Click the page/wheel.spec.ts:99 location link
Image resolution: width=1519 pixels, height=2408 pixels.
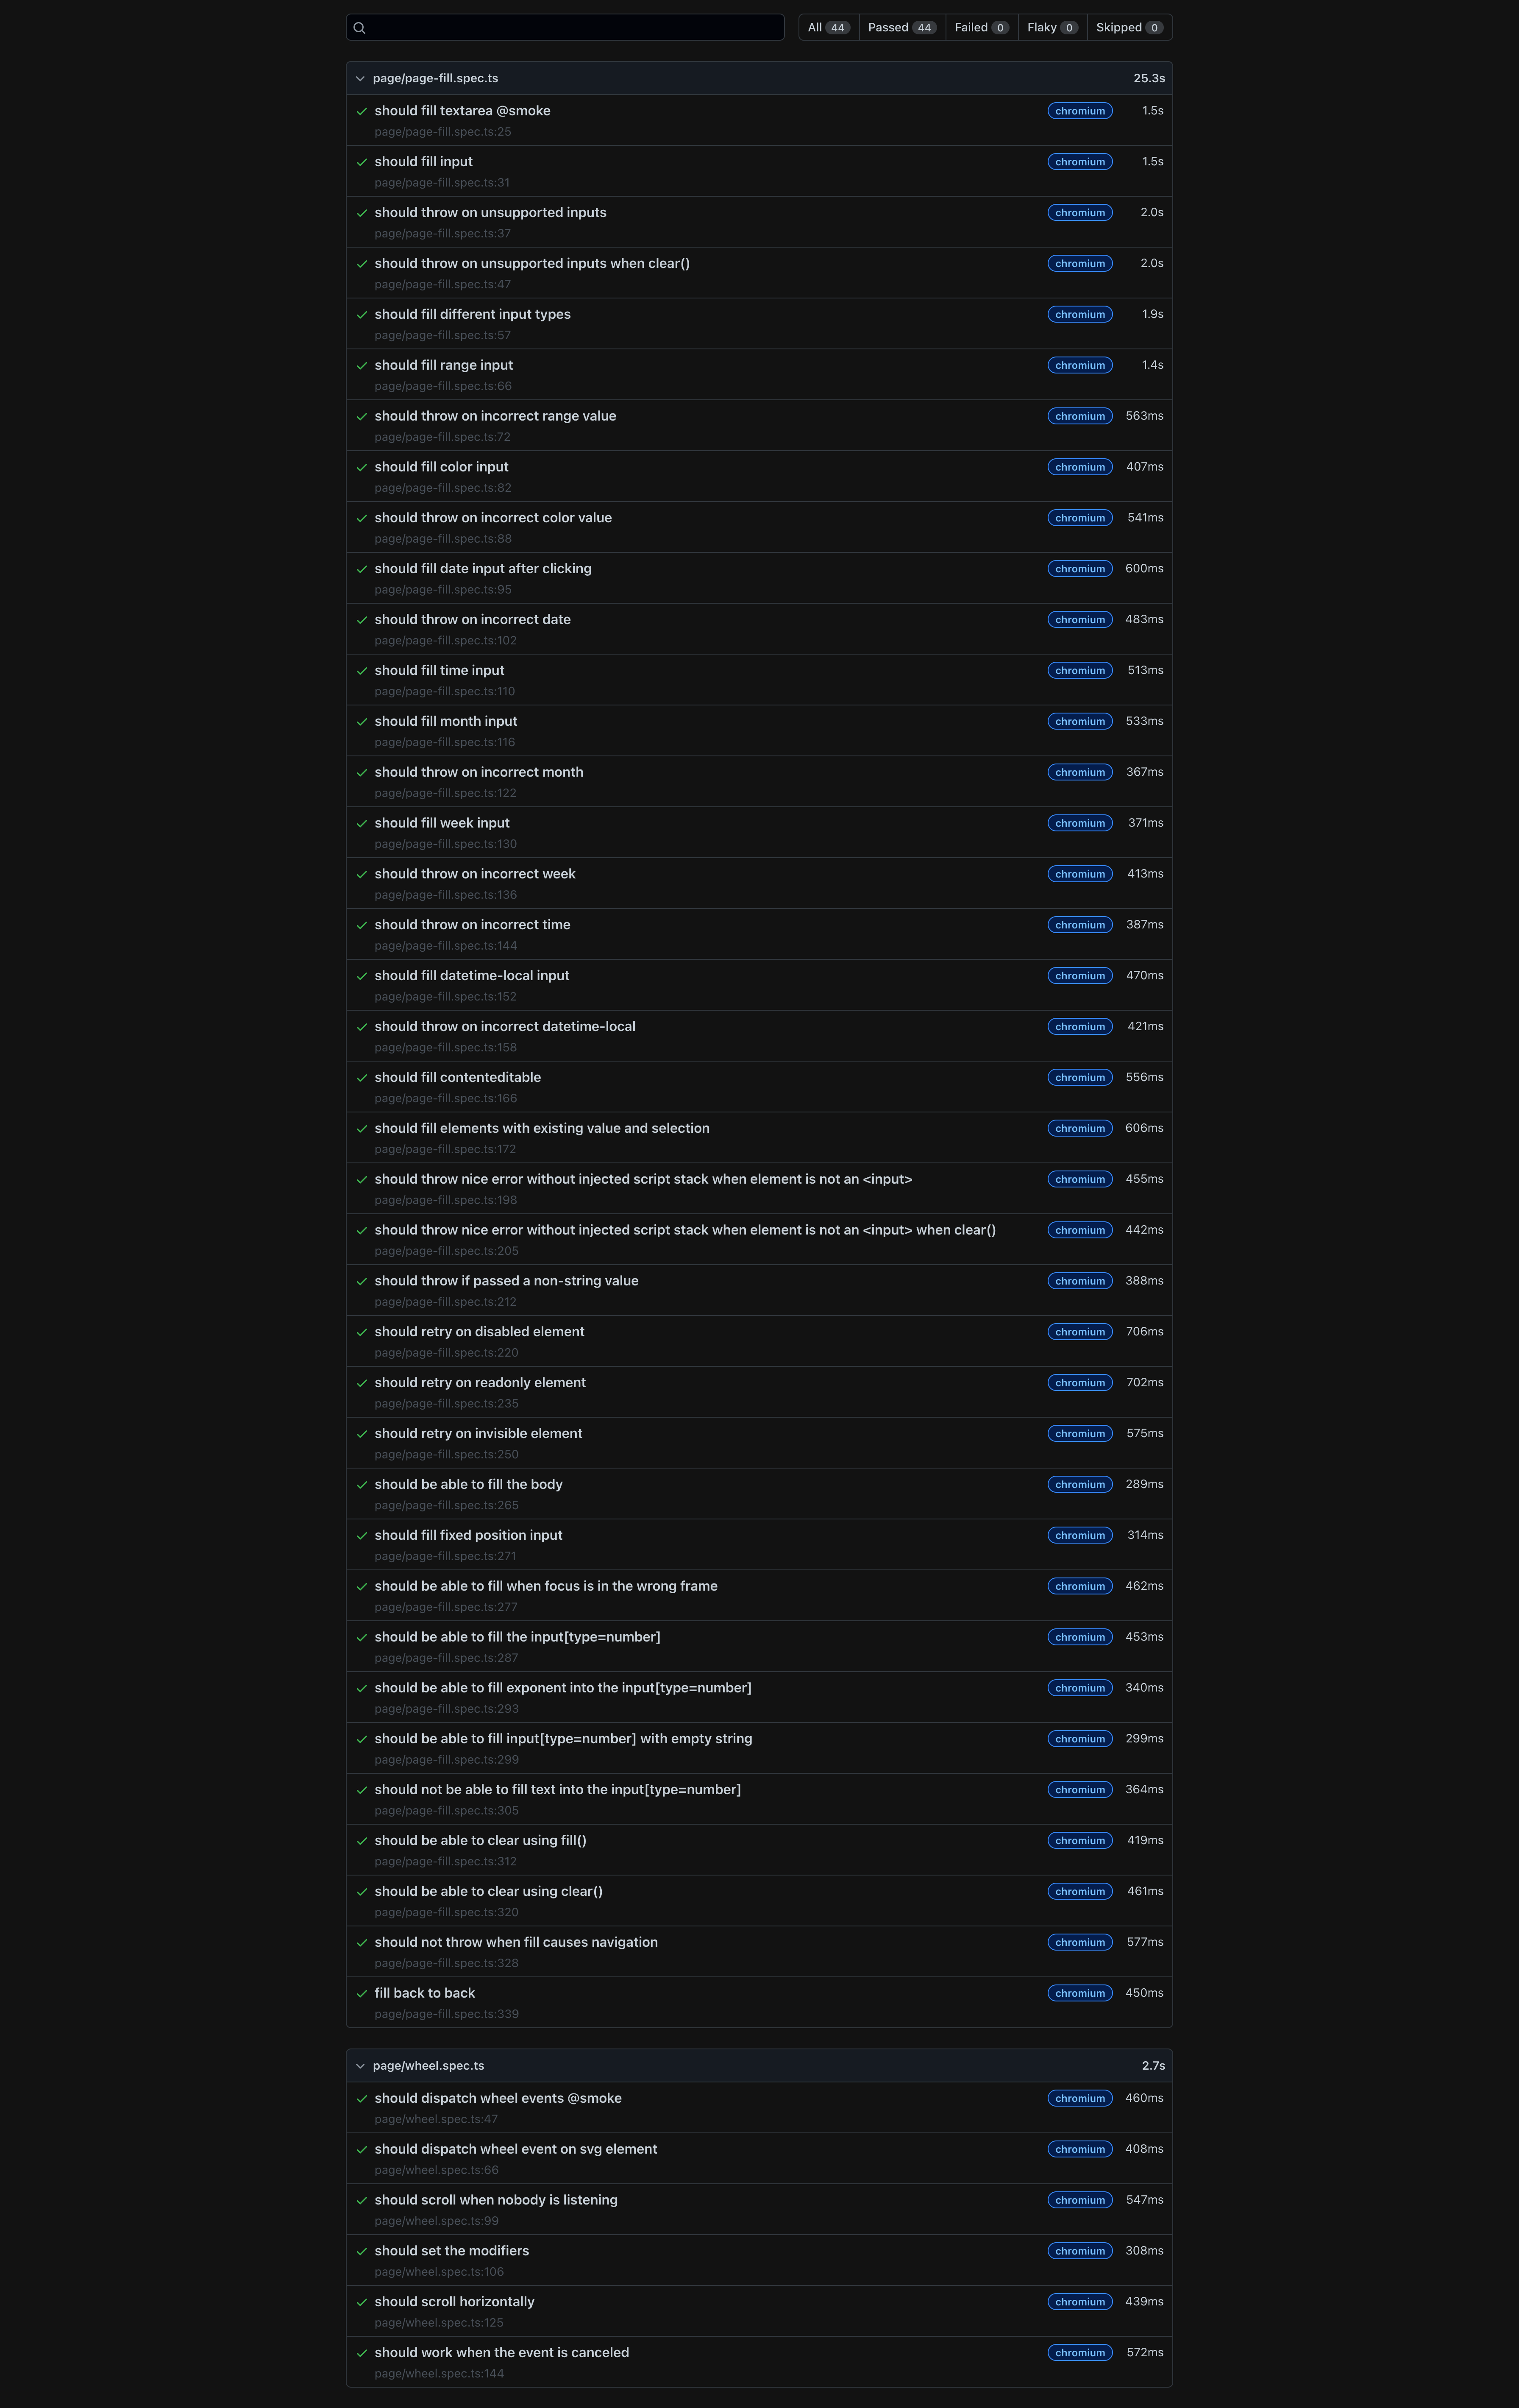click(436, 2221)
